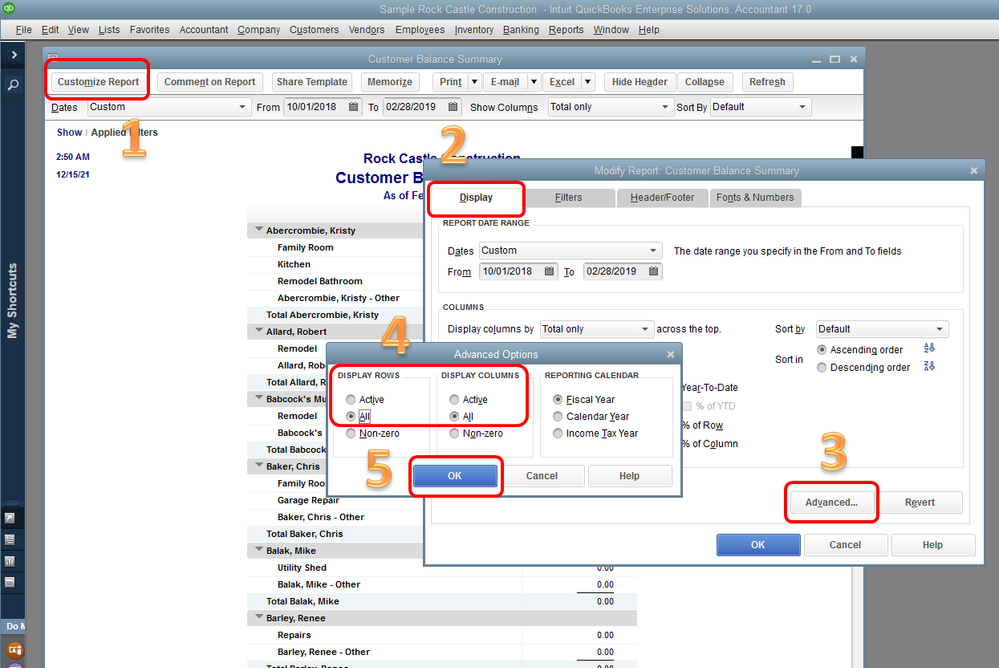This screenshot has height=668, width=999.
Task: Select Active under Display Rows
Action: 351,400
